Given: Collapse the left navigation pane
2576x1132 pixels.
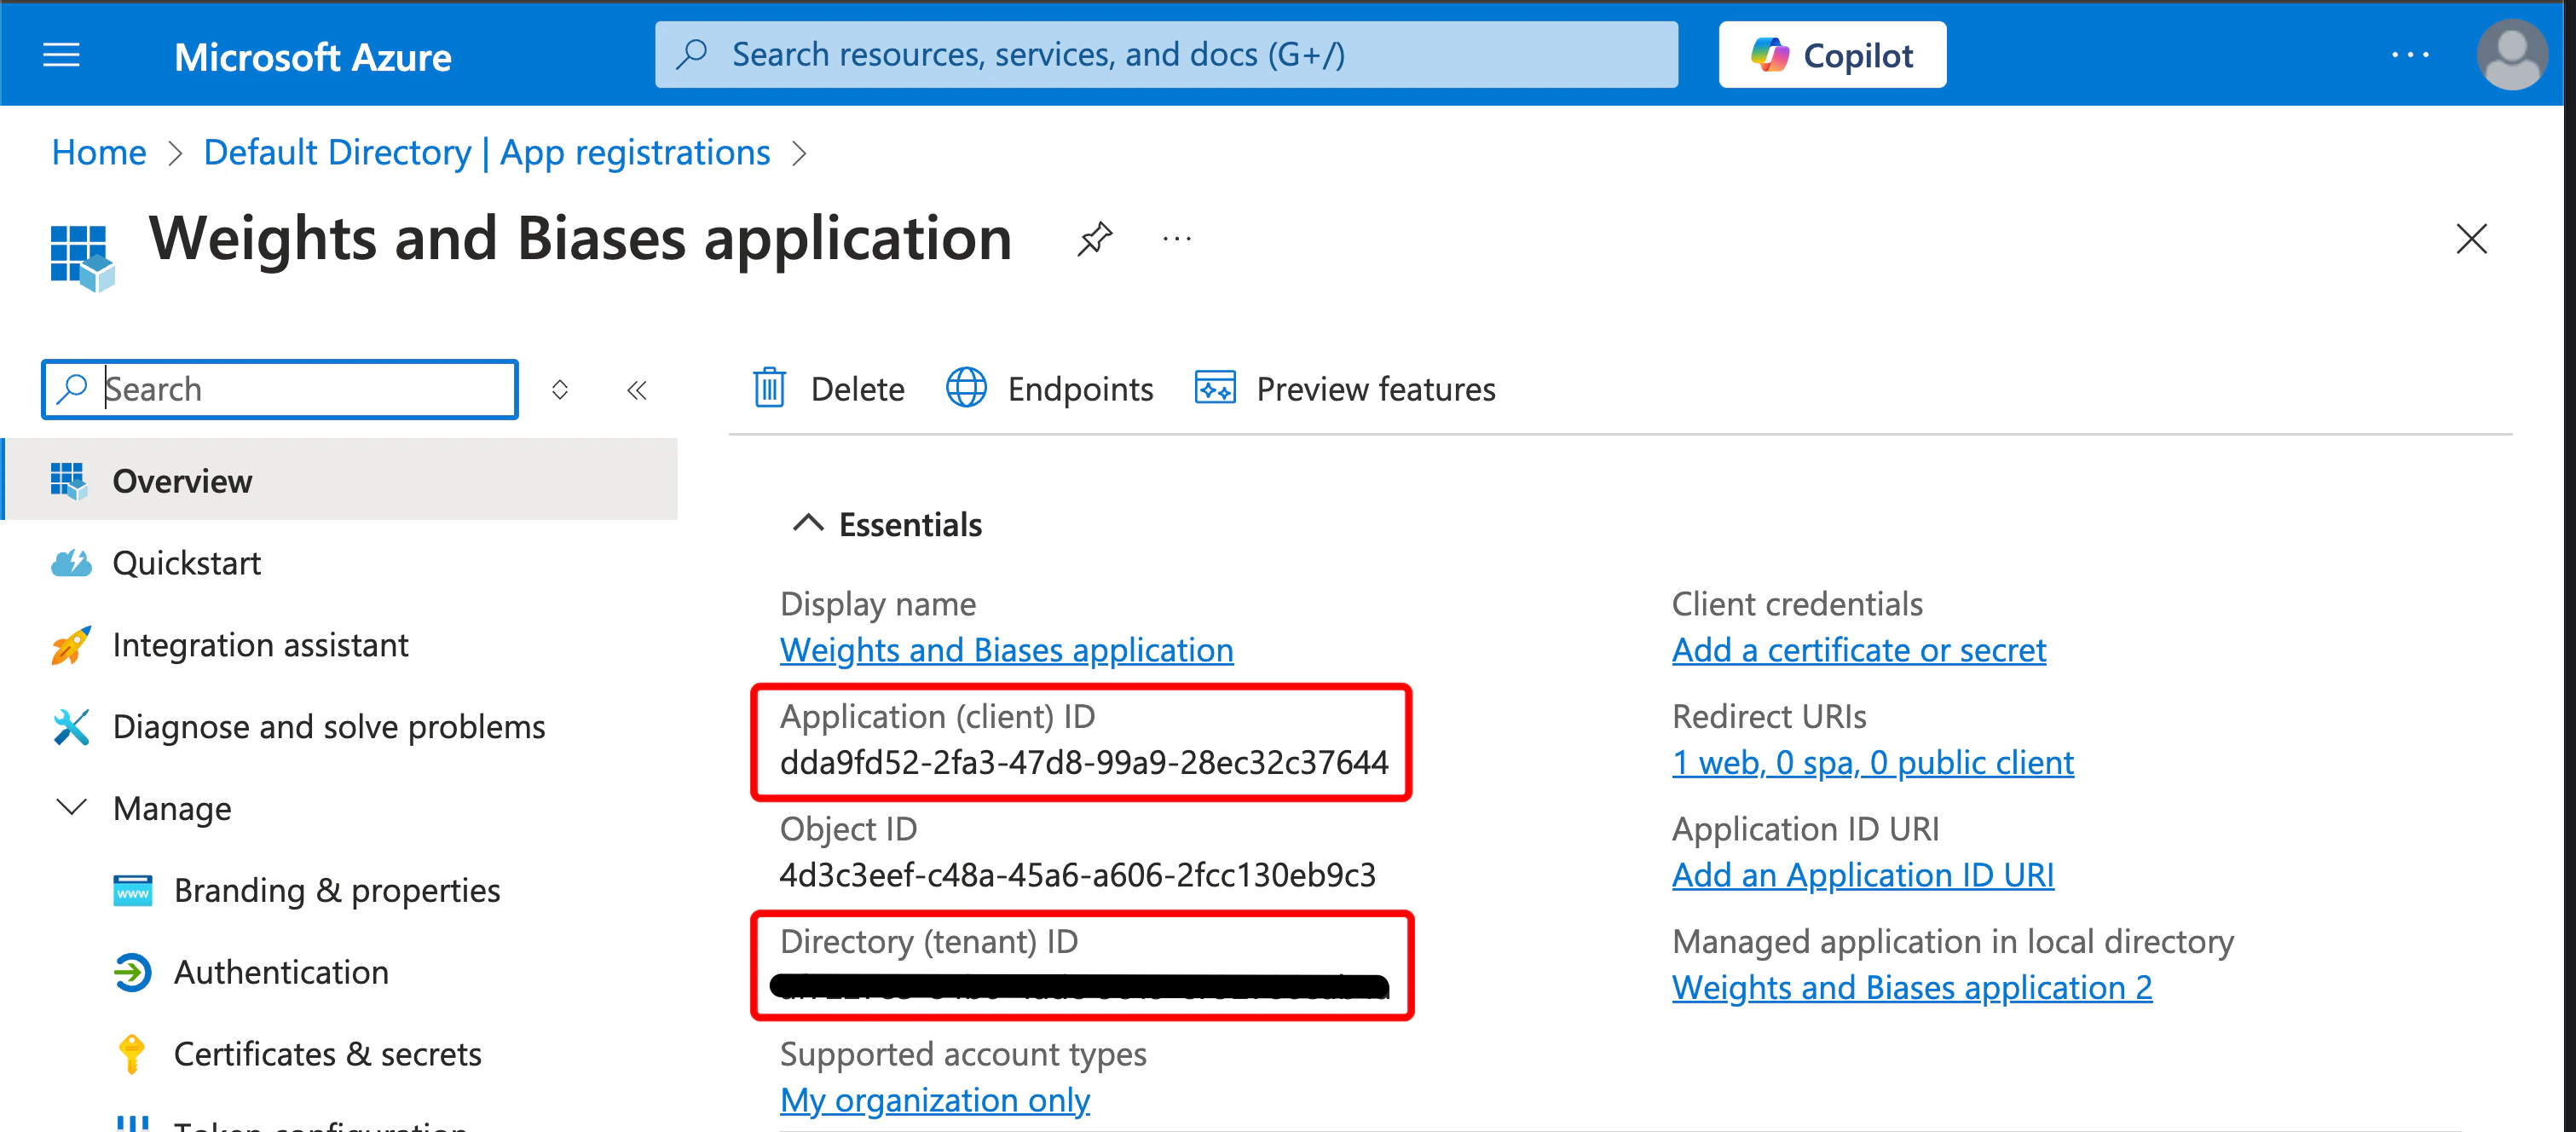Looking at the screenshot, I should click(x=637, y=389).
